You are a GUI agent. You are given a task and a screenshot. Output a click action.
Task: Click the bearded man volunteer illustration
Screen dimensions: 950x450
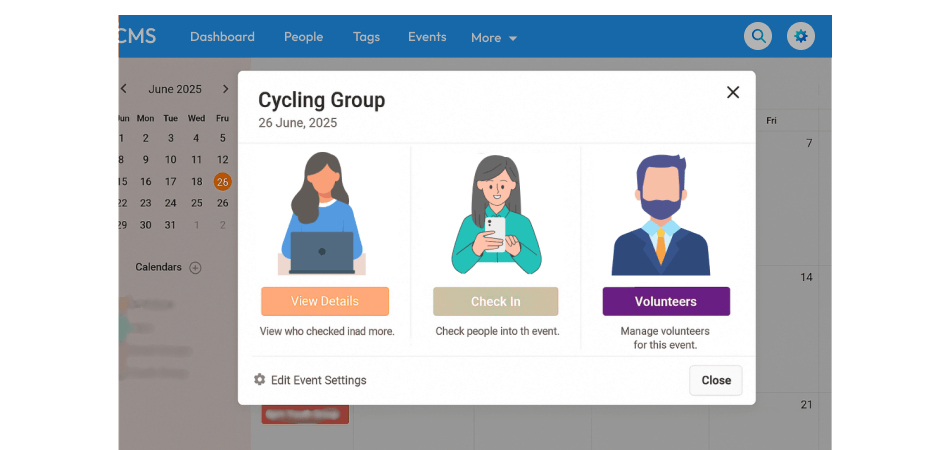(661, 214)
